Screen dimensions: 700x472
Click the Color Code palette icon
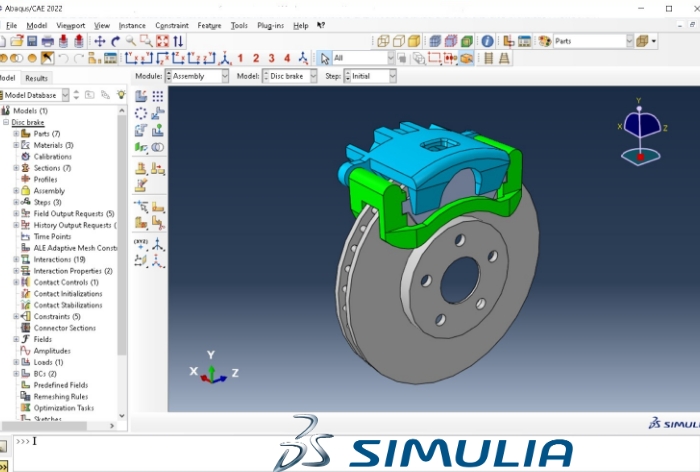(x=545, y=41)
